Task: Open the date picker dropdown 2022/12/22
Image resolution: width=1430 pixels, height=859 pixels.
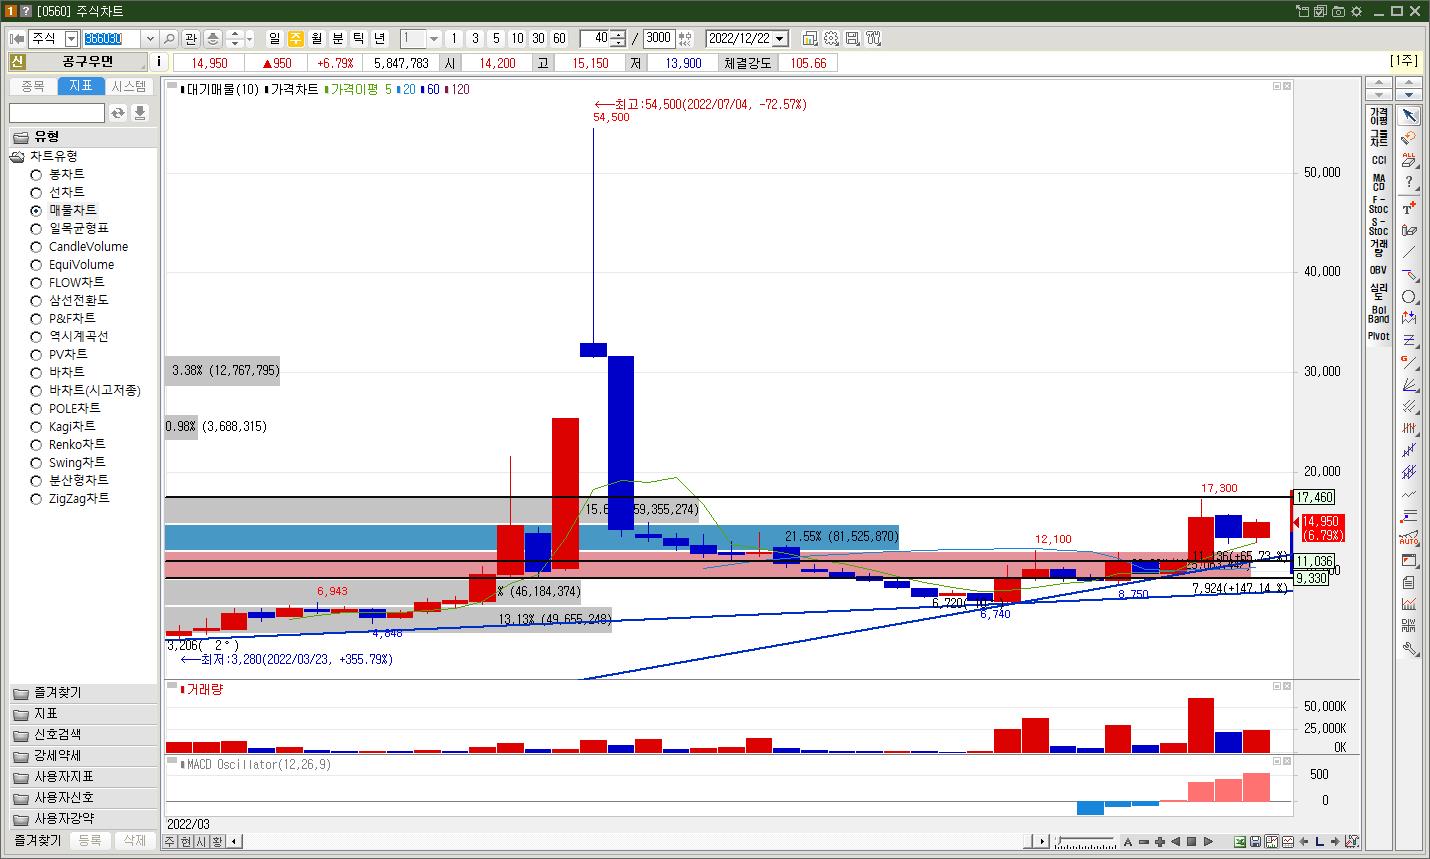Action: pos(780,38)
